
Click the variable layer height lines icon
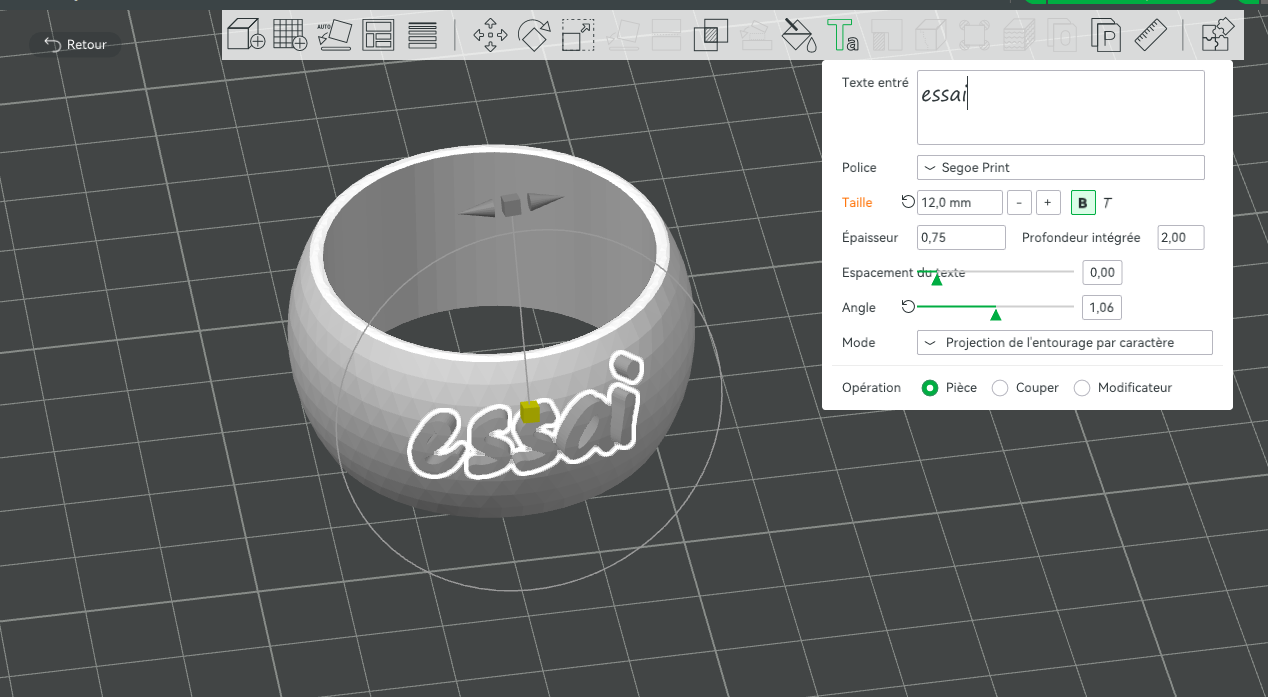point(422,35)
